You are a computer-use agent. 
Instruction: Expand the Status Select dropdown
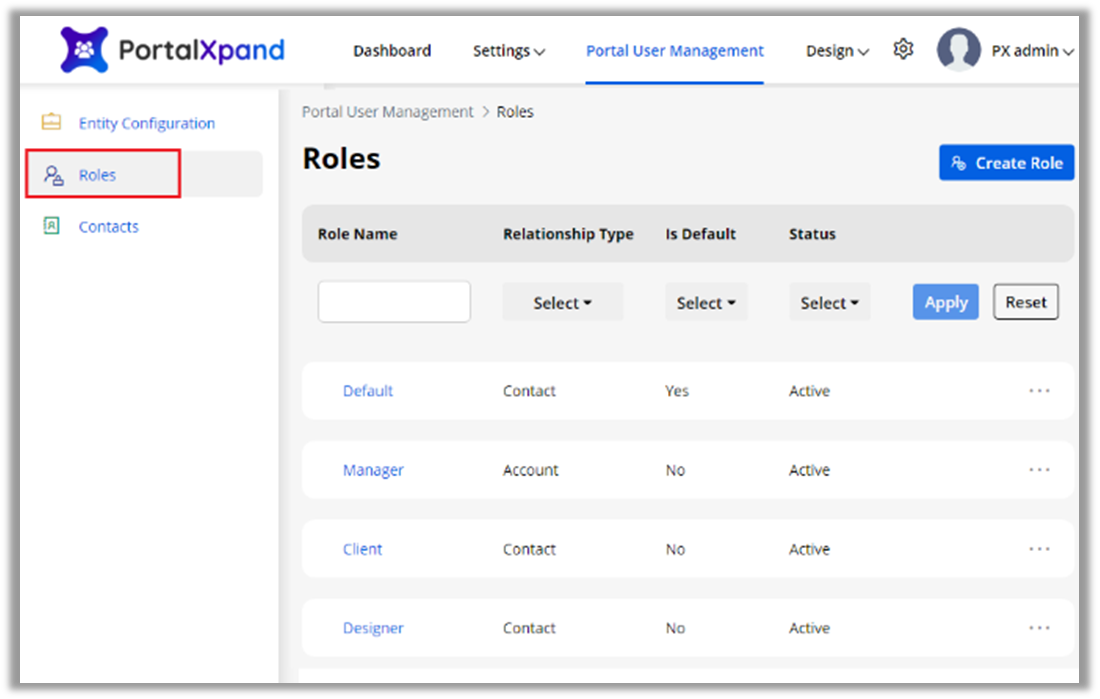pos(829,303)
